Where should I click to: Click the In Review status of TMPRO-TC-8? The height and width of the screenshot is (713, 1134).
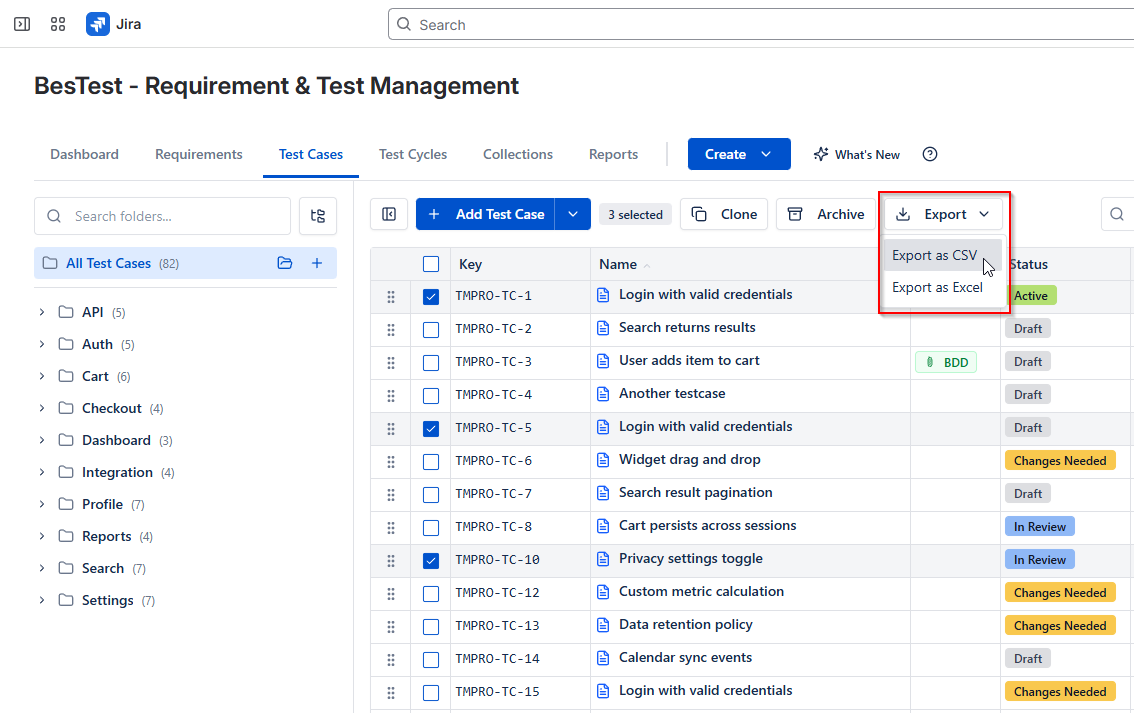(1039, 526)
